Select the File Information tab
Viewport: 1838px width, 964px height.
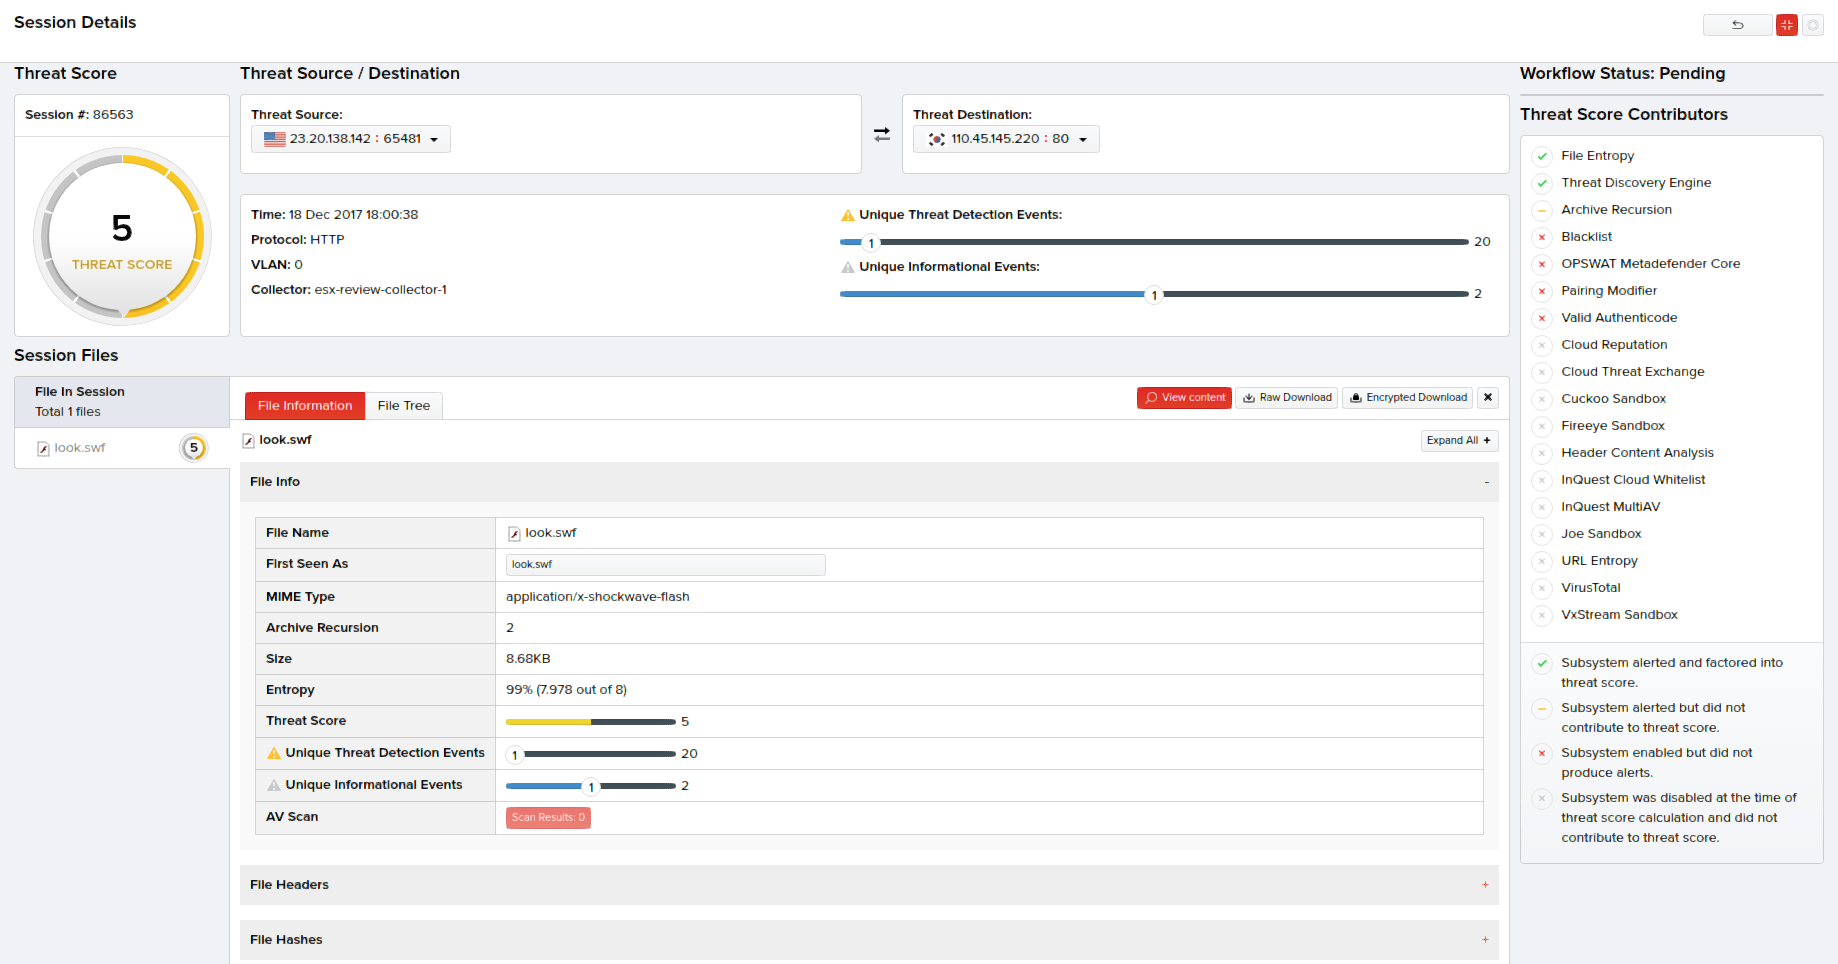pos(305,406)
